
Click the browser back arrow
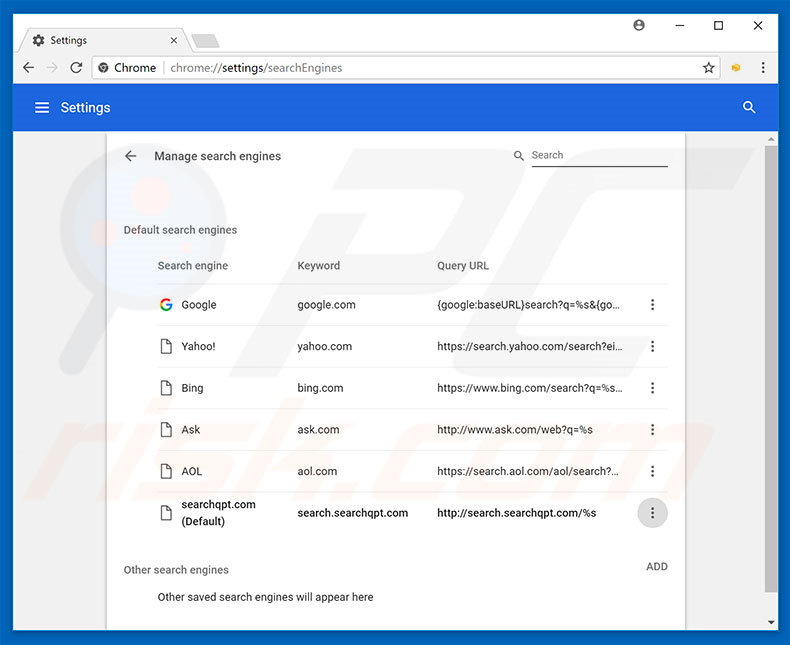[x=29, y=68]
